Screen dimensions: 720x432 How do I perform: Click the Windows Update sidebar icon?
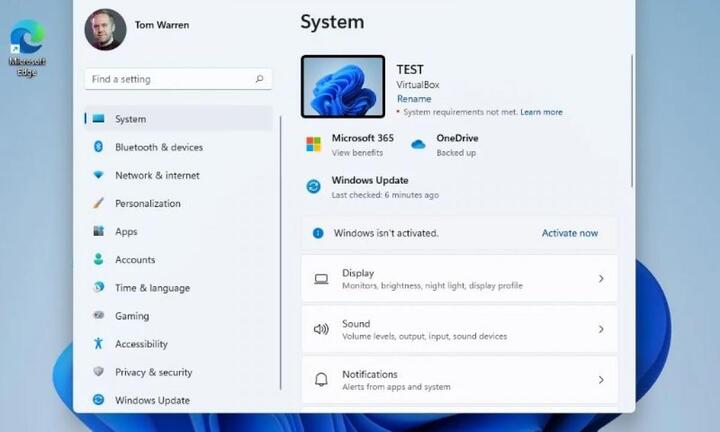(x=98, y=399)
